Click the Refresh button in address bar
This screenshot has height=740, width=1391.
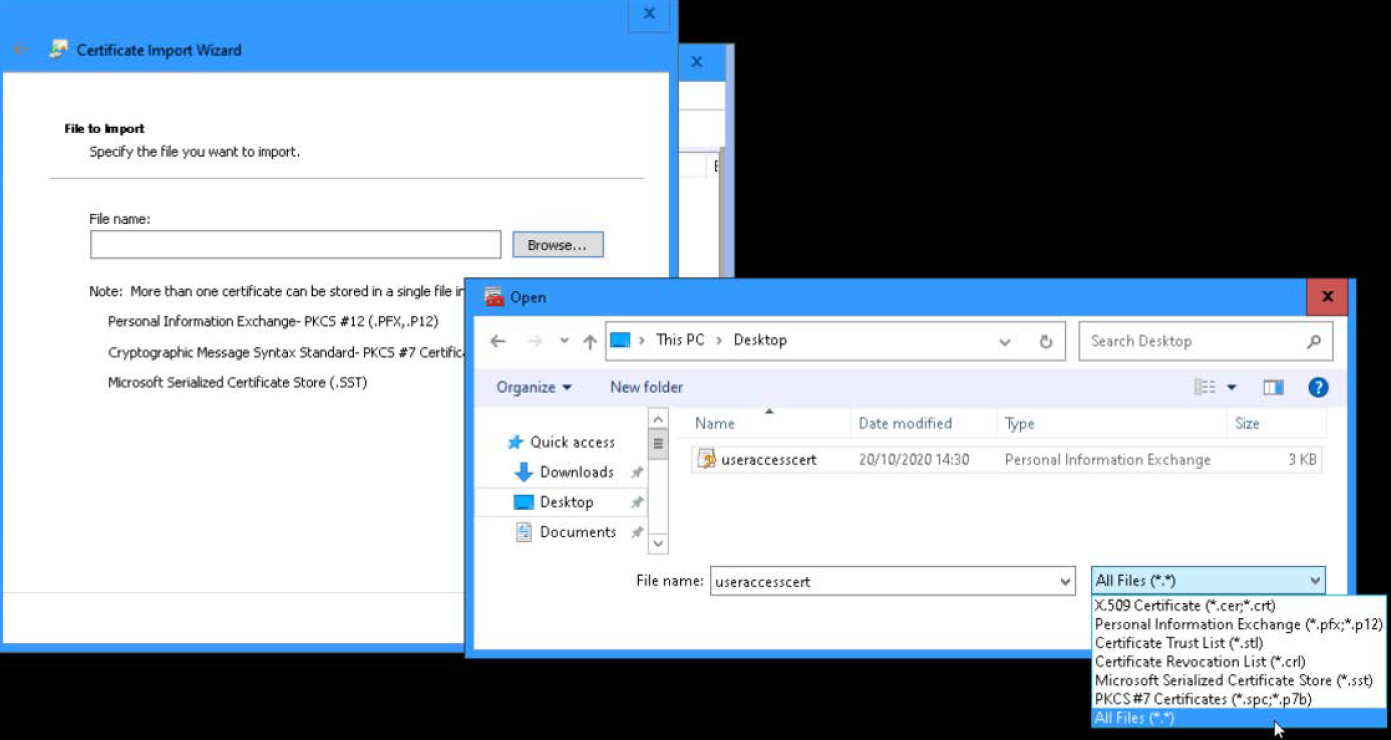(x=1045, y=341)
